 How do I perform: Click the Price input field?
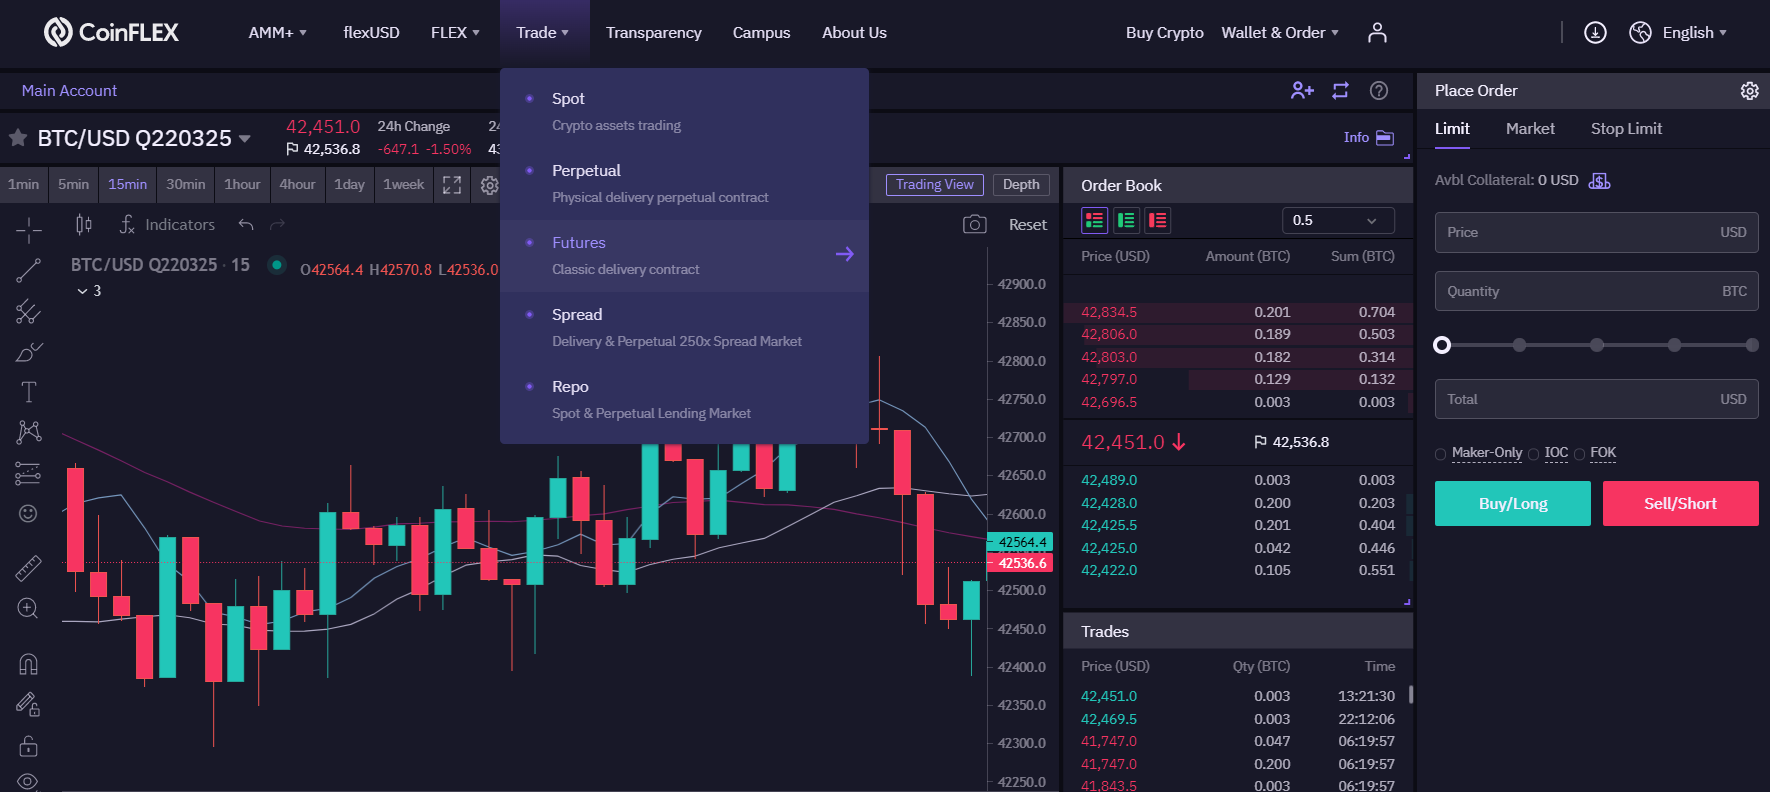1580,233
